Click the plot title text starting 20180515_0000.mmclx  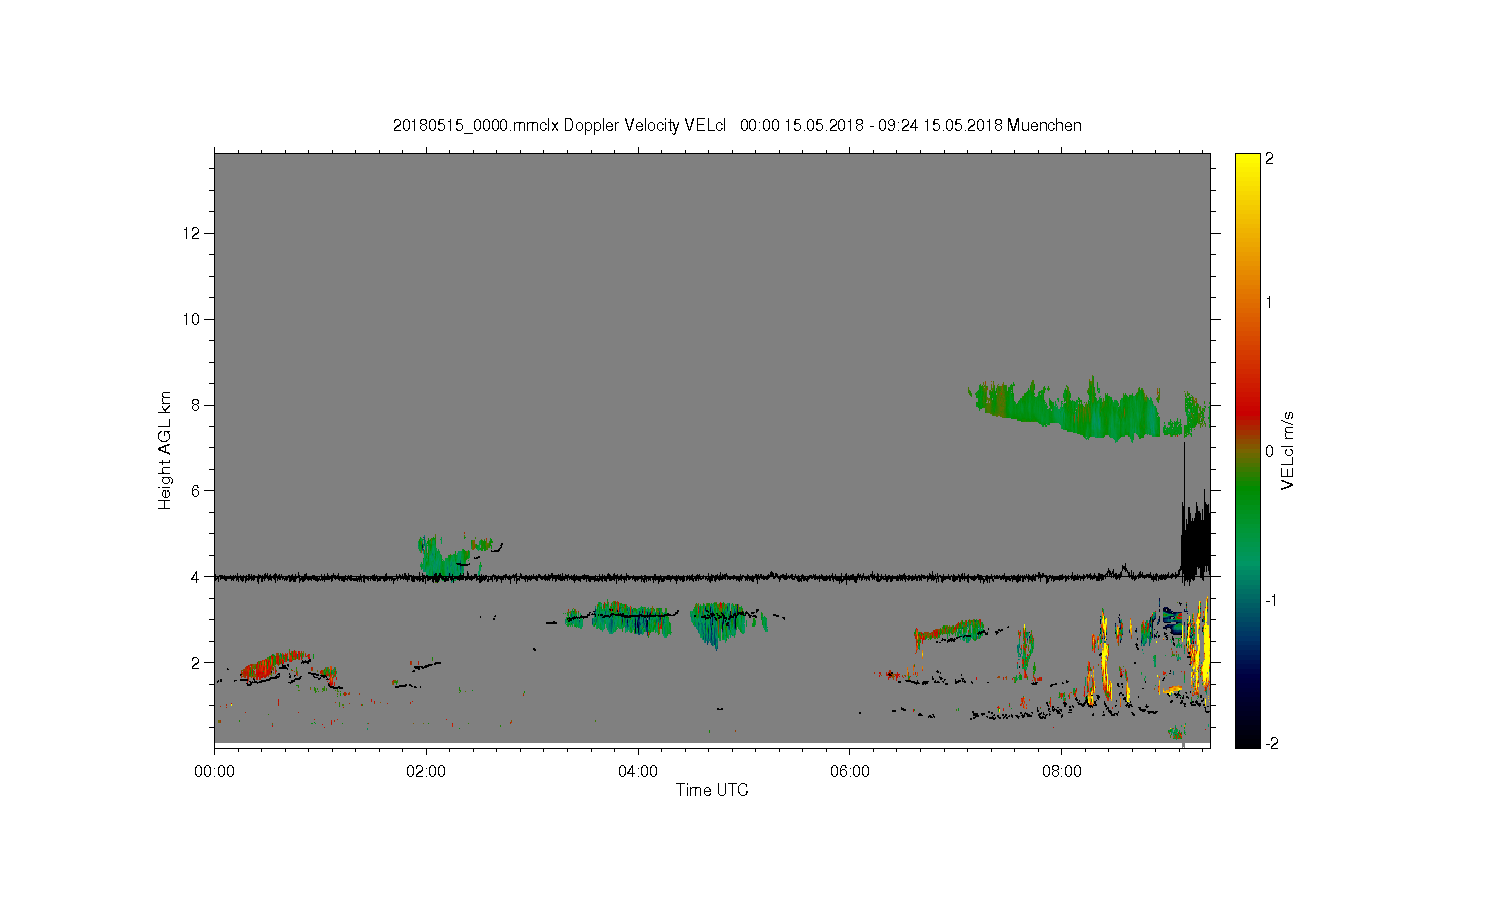tap(737, 125)
